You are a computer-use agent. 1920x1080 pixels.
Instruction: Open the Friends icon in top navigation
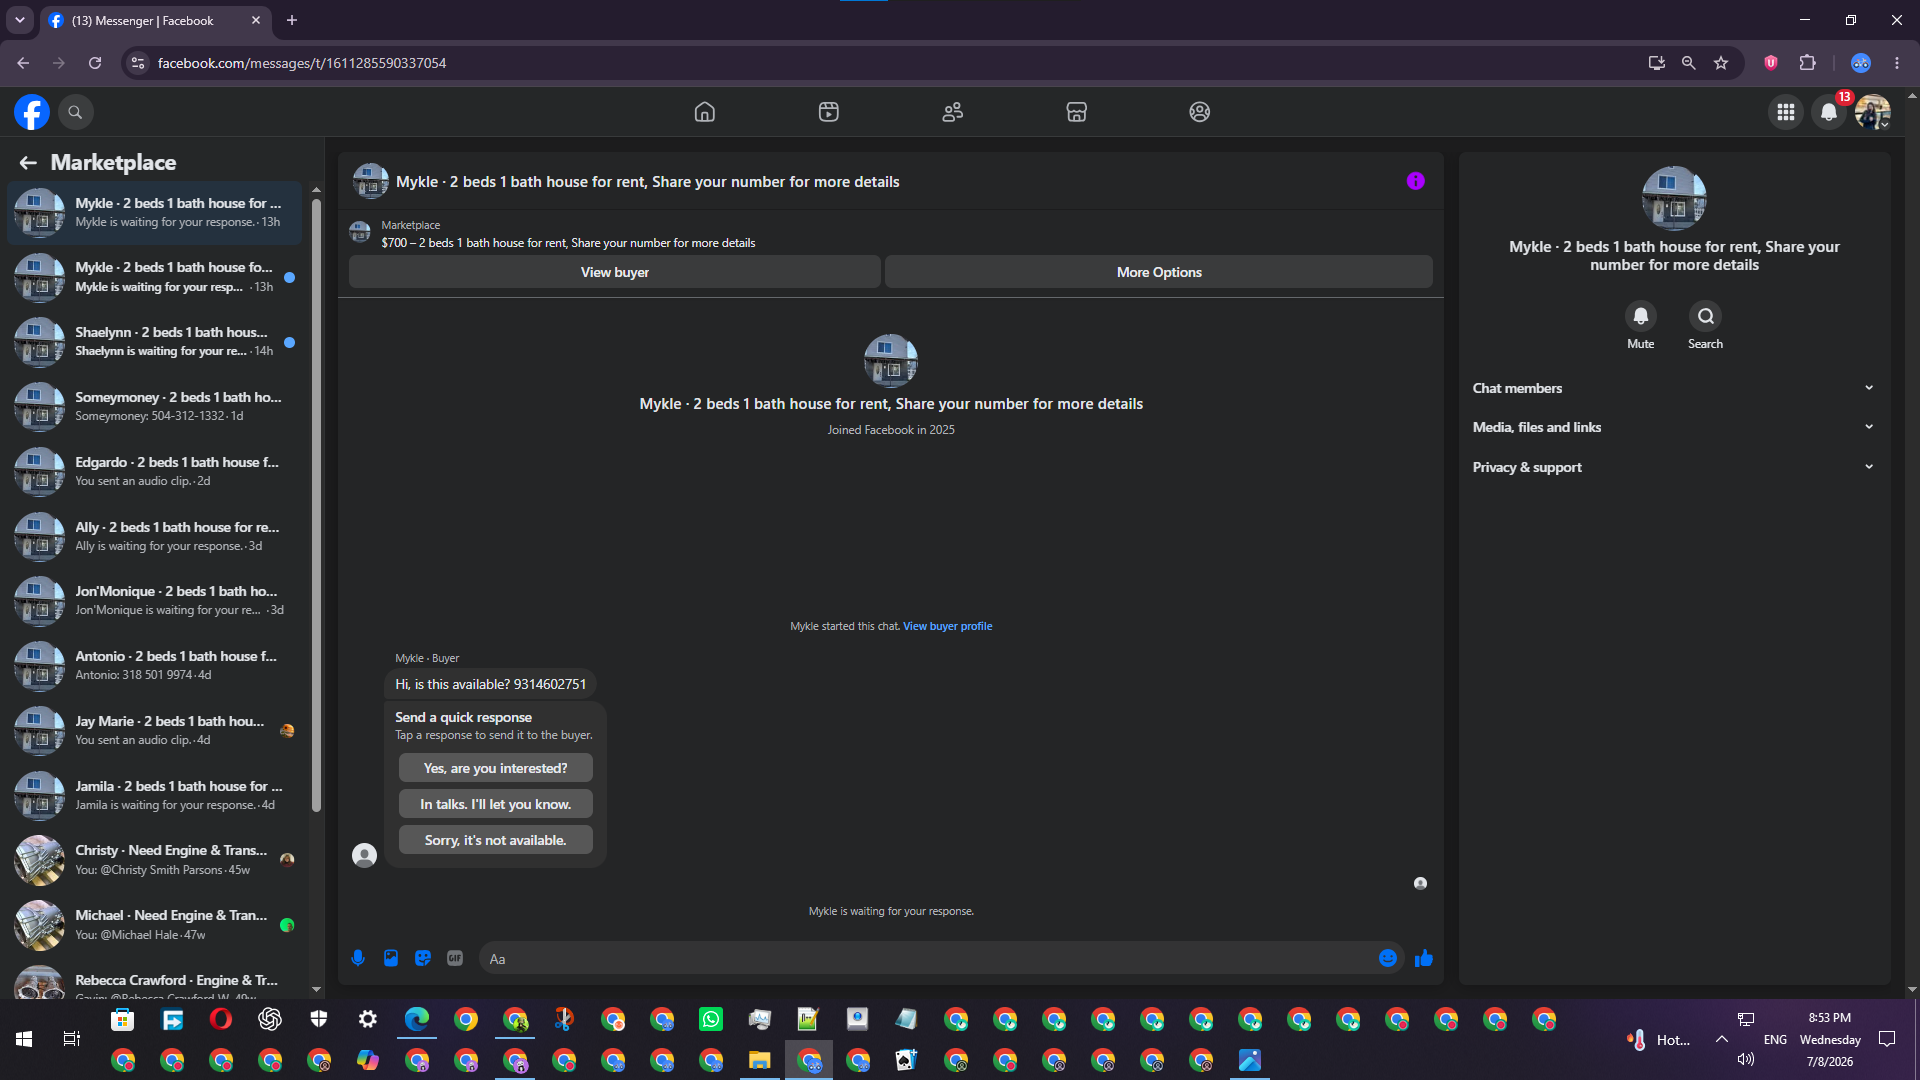pos(953,112)
